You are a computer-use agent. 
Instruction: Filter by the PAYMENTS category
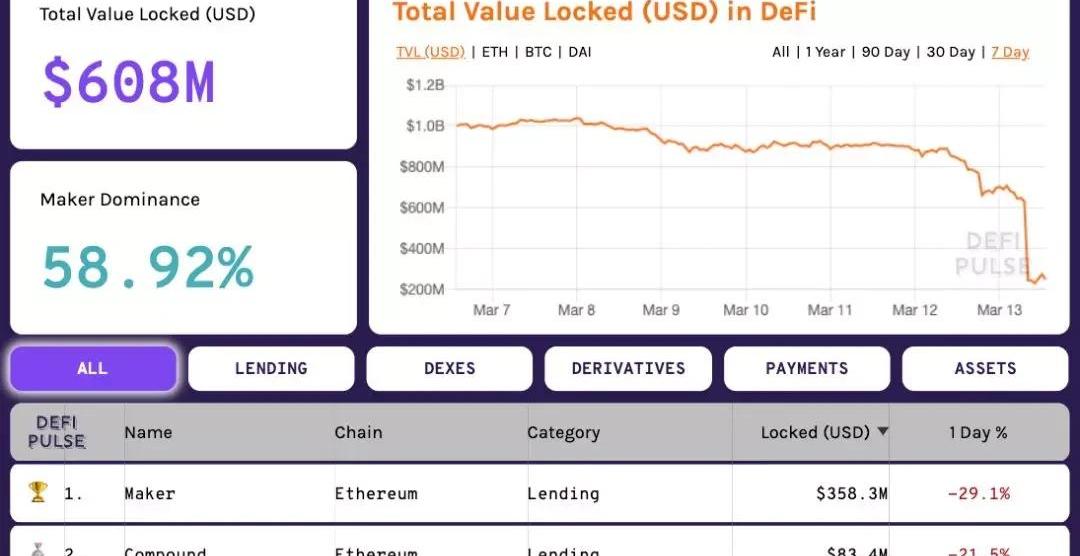tap(807, 369)
